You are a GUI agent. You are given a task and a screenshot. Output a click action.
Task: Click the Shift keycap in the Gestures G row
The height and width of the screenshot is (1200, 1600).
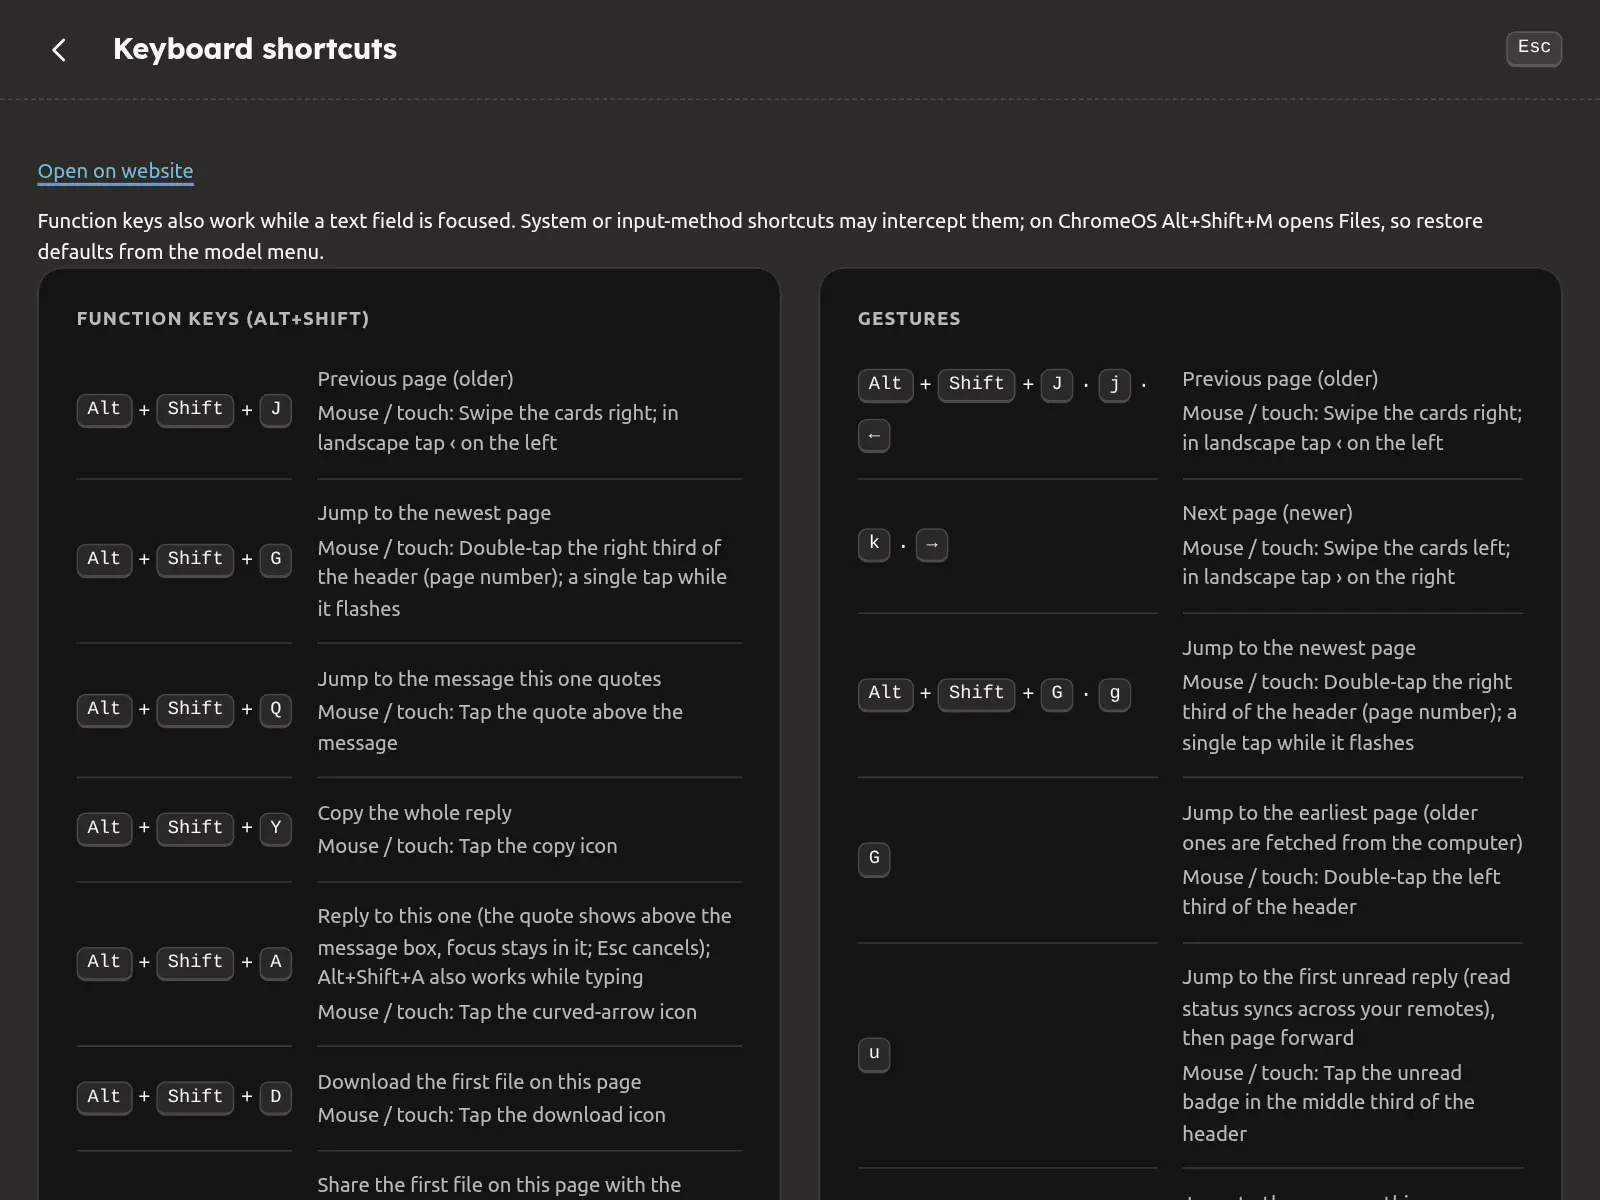point(976,693)
